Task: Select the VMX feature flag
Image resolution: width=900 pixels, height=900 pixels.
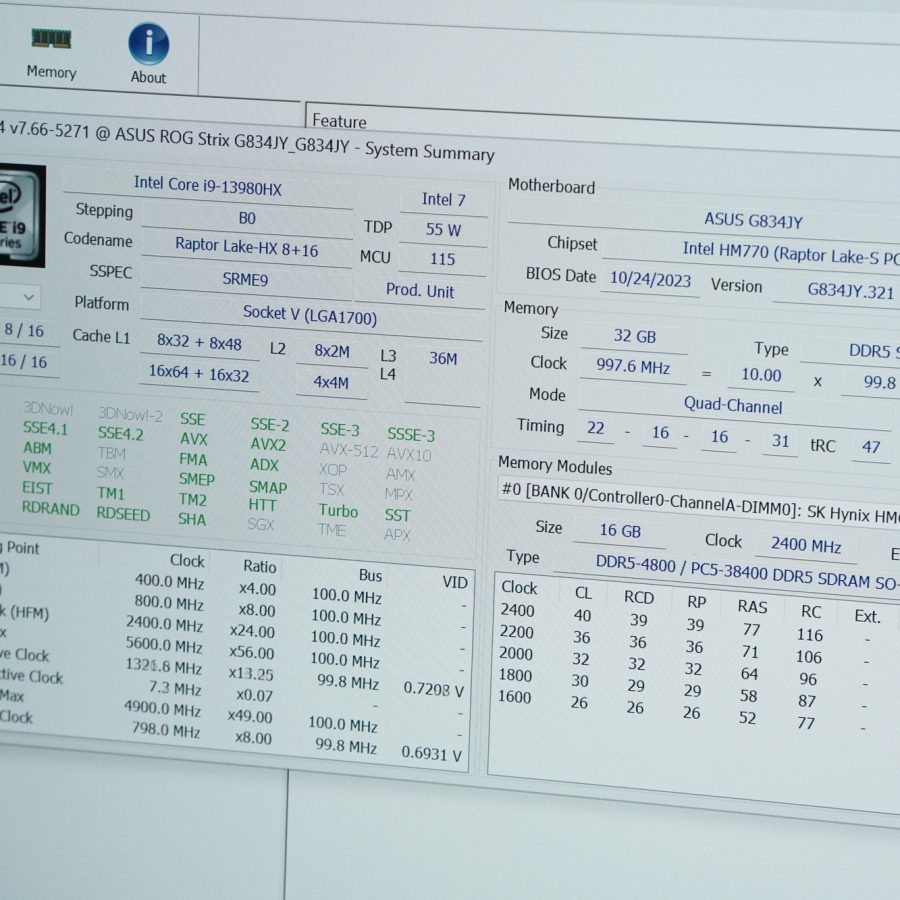Action: 37,467
